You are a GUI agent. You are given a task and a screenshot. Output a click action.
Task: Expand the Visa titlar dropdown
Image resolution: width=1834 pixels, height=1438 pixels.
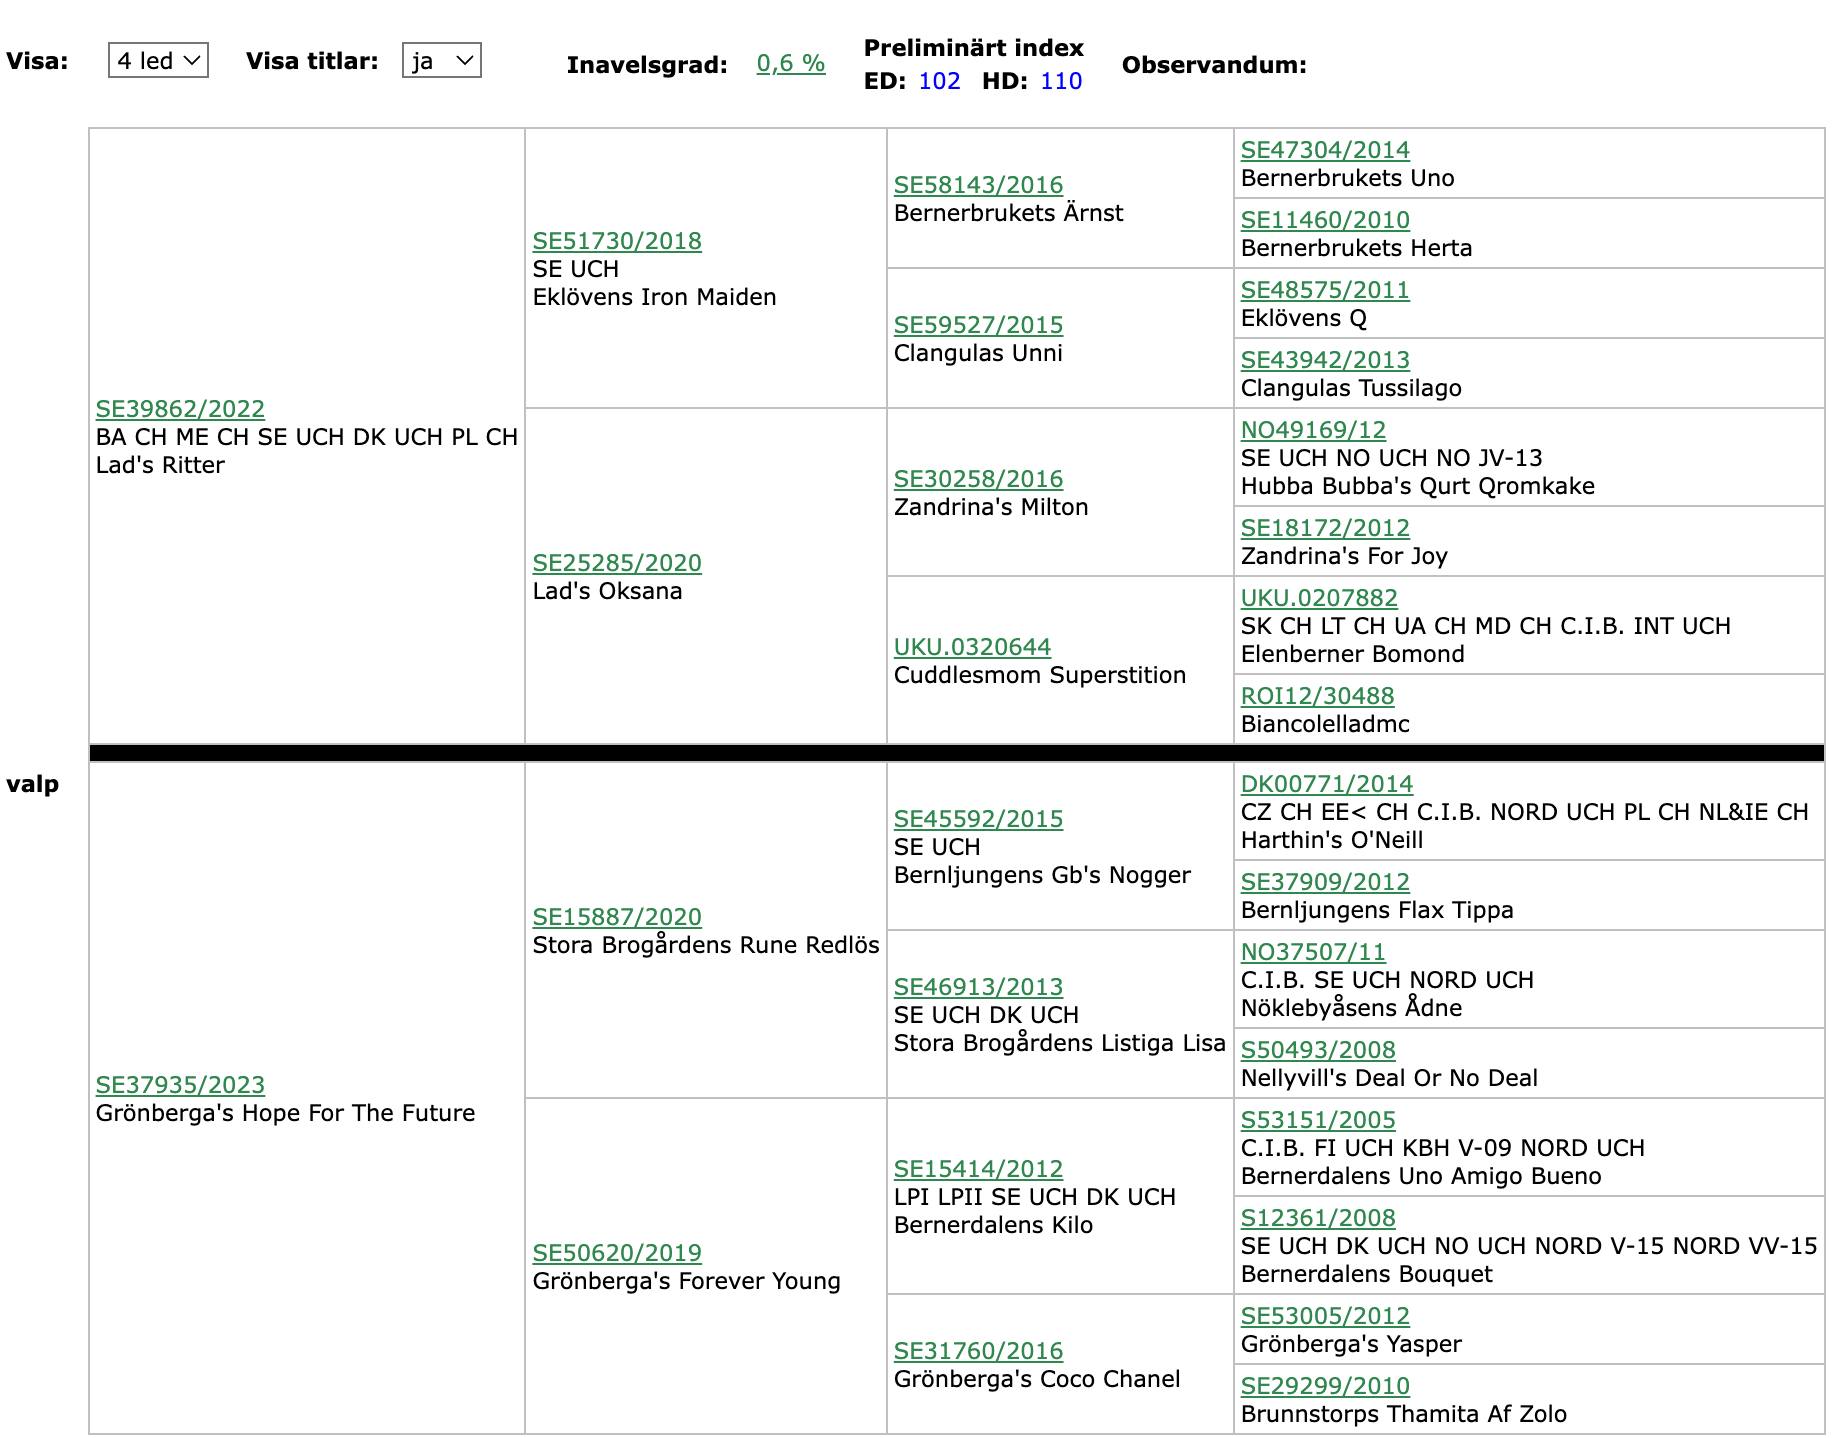click(441, 61)
